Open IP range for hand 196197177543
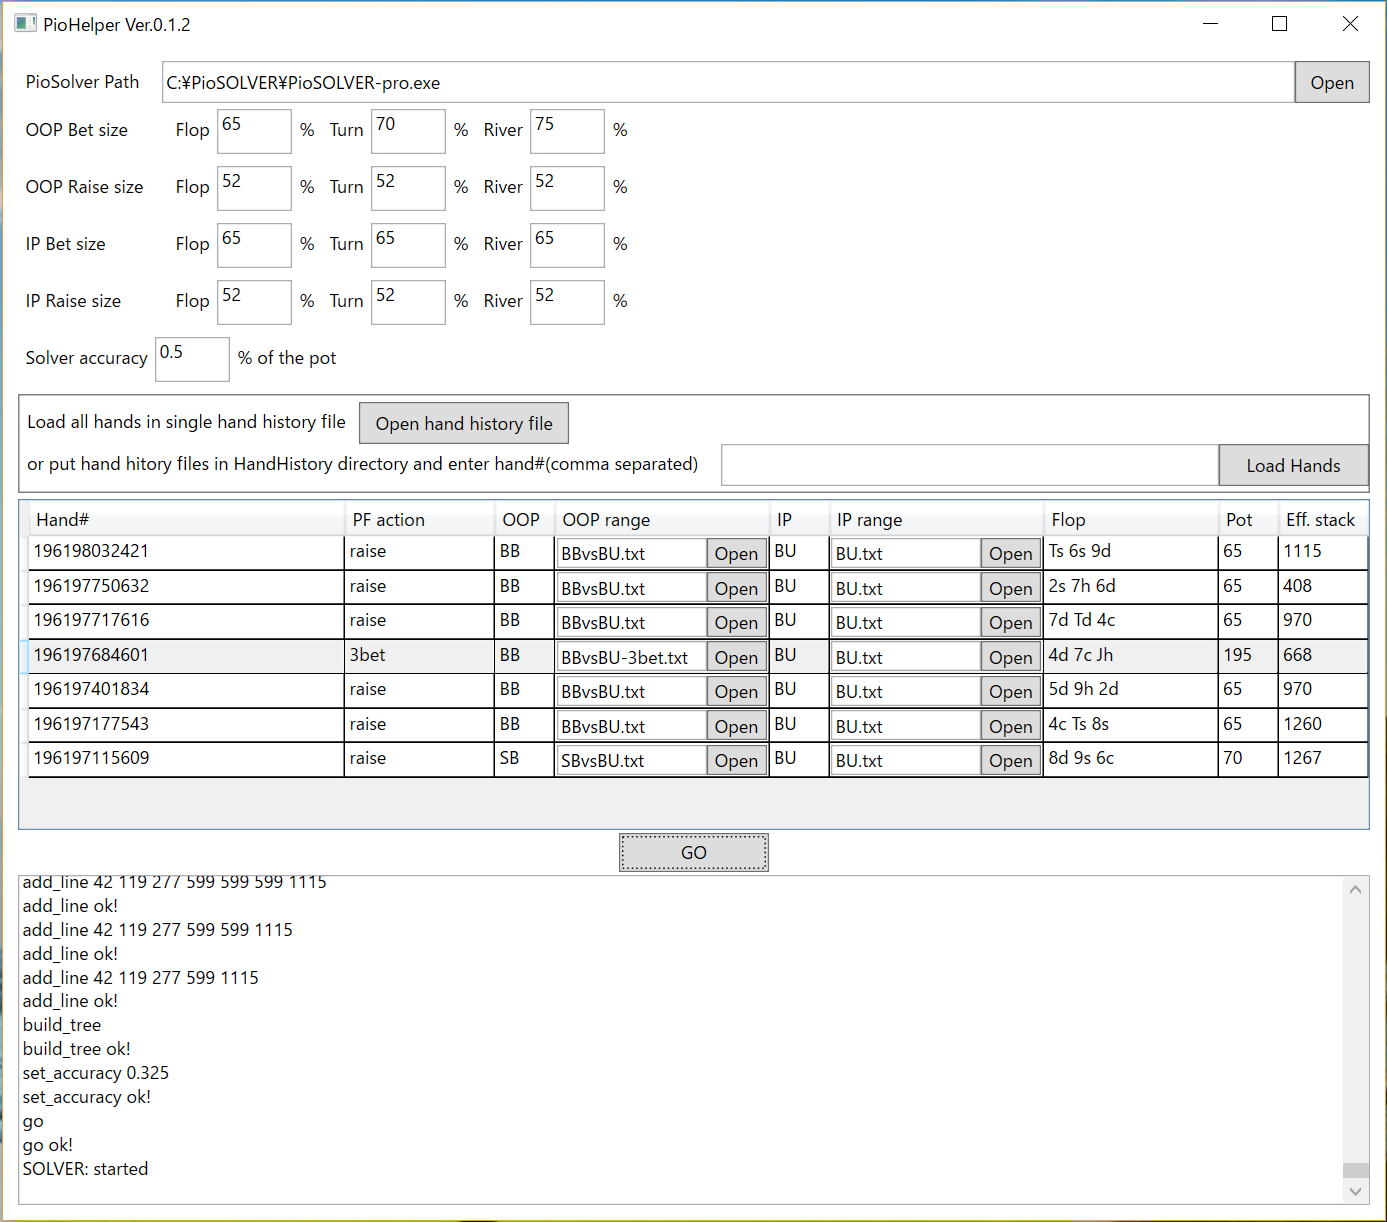This screenshot has height=1222, width=1387. pos(1011,726)
